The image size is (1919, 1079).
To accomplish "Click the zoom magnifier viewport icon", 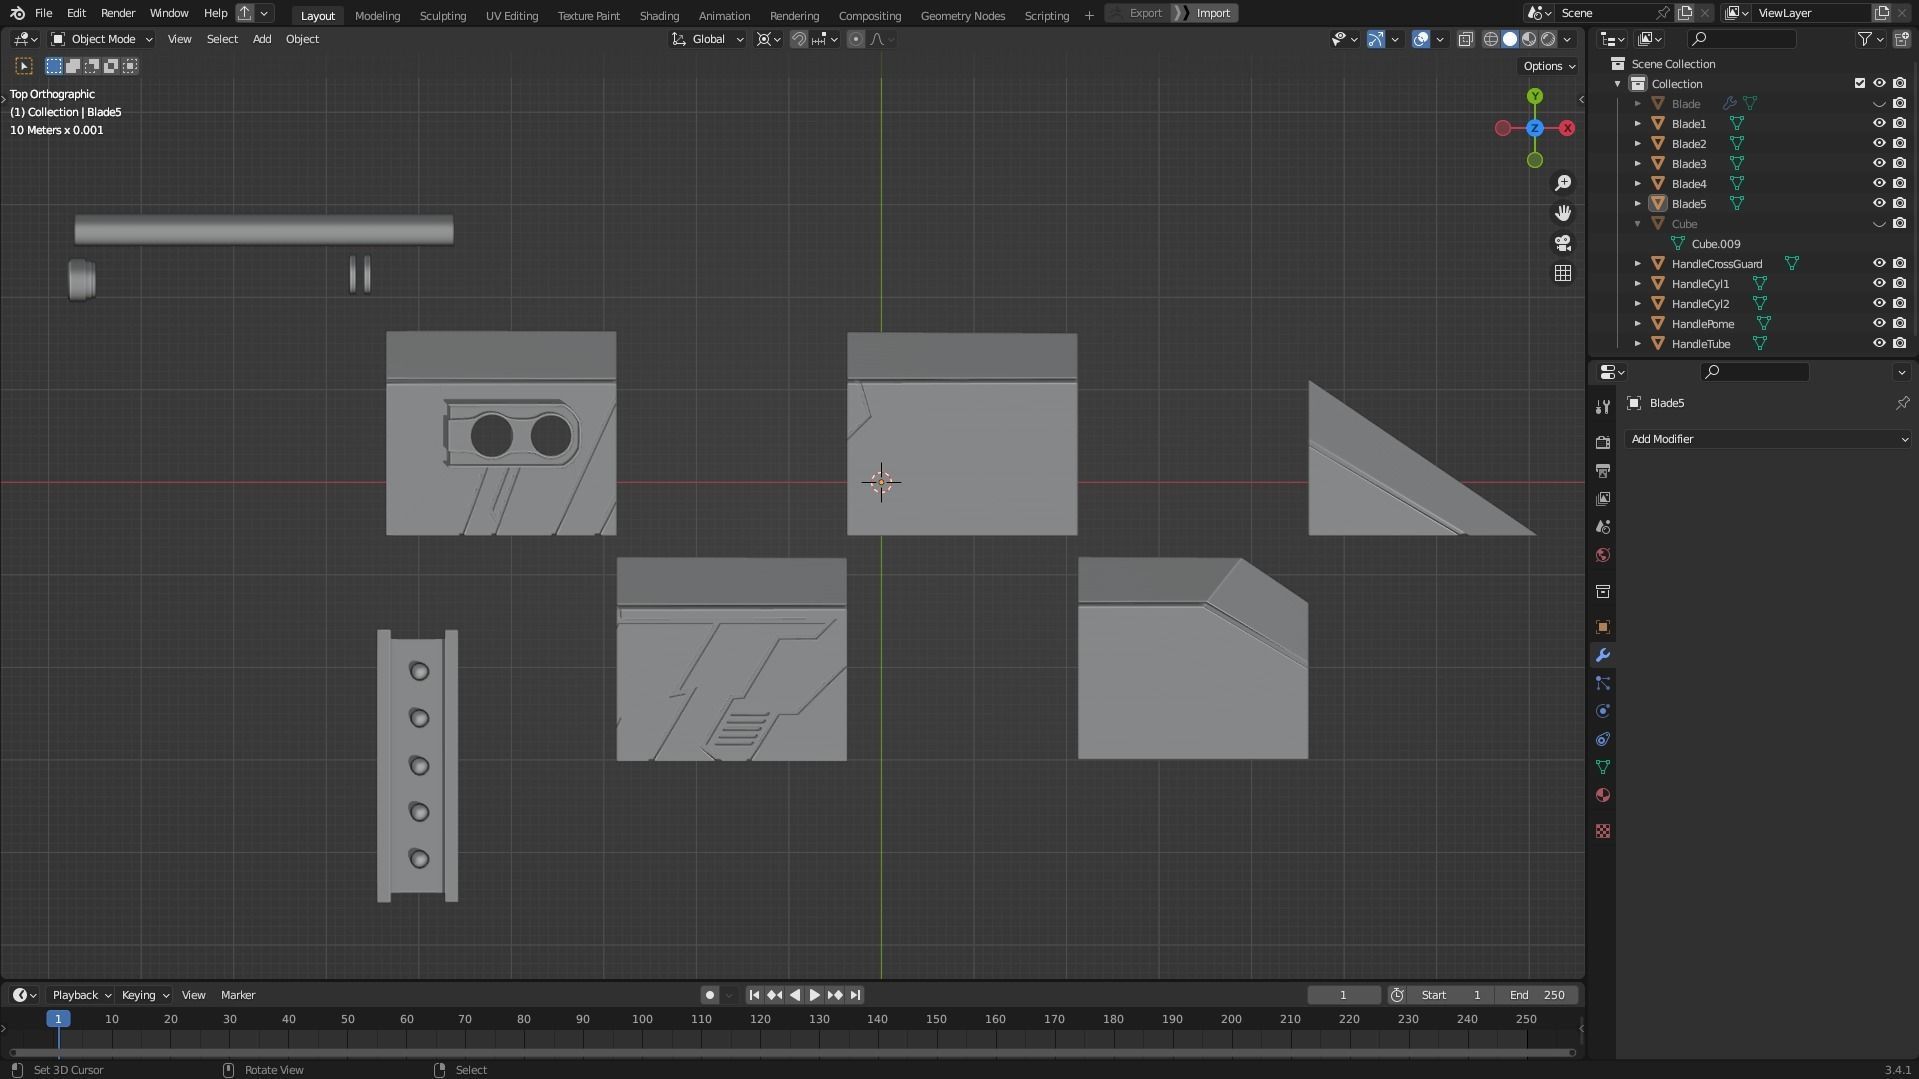I will (x=1563, y=183).
